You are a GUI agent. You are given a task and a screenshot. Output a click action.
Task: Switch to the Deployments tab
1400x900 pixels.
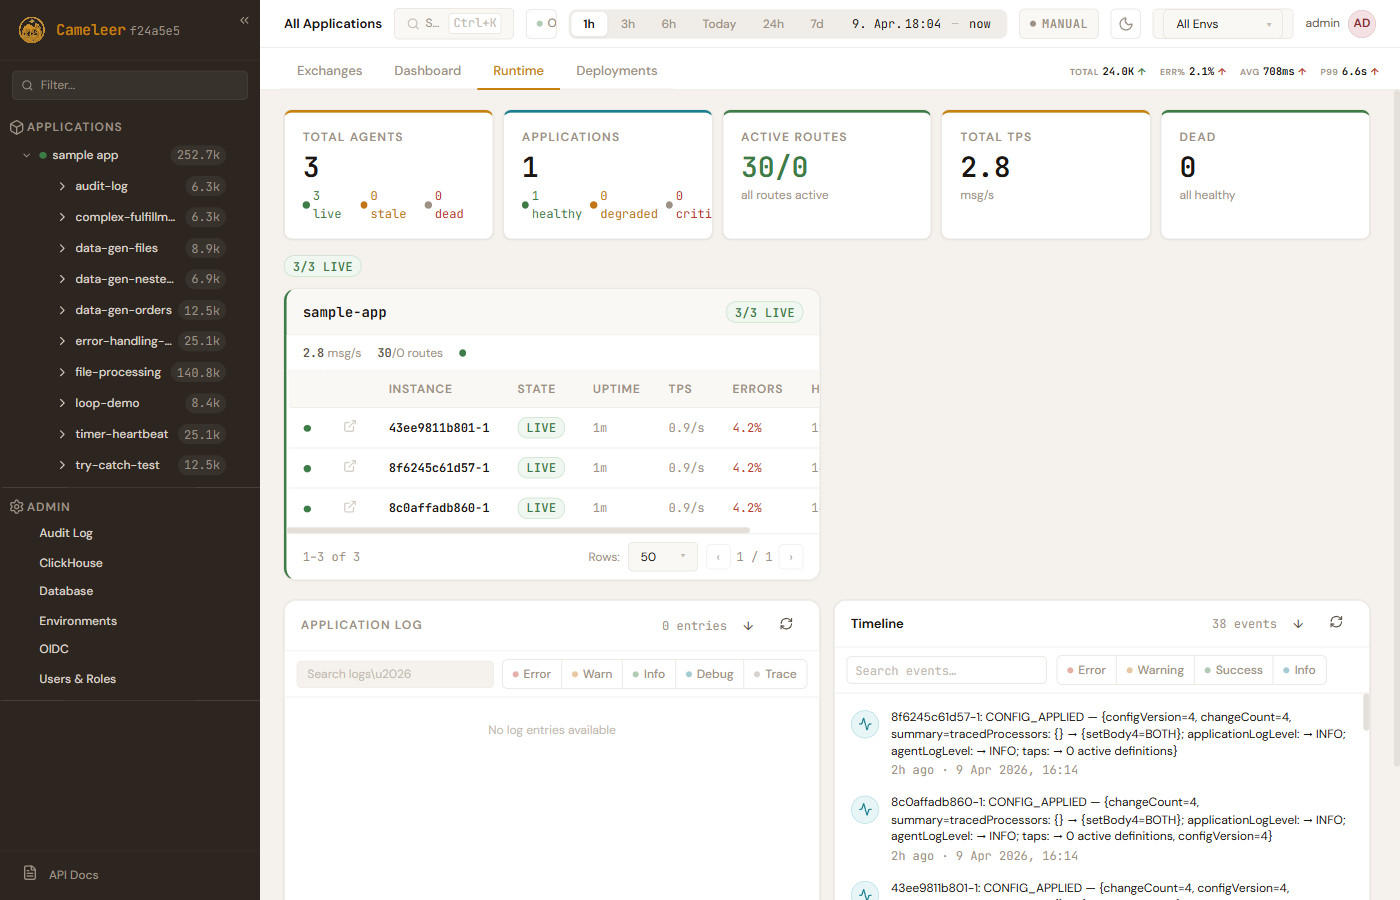point(616,71)
